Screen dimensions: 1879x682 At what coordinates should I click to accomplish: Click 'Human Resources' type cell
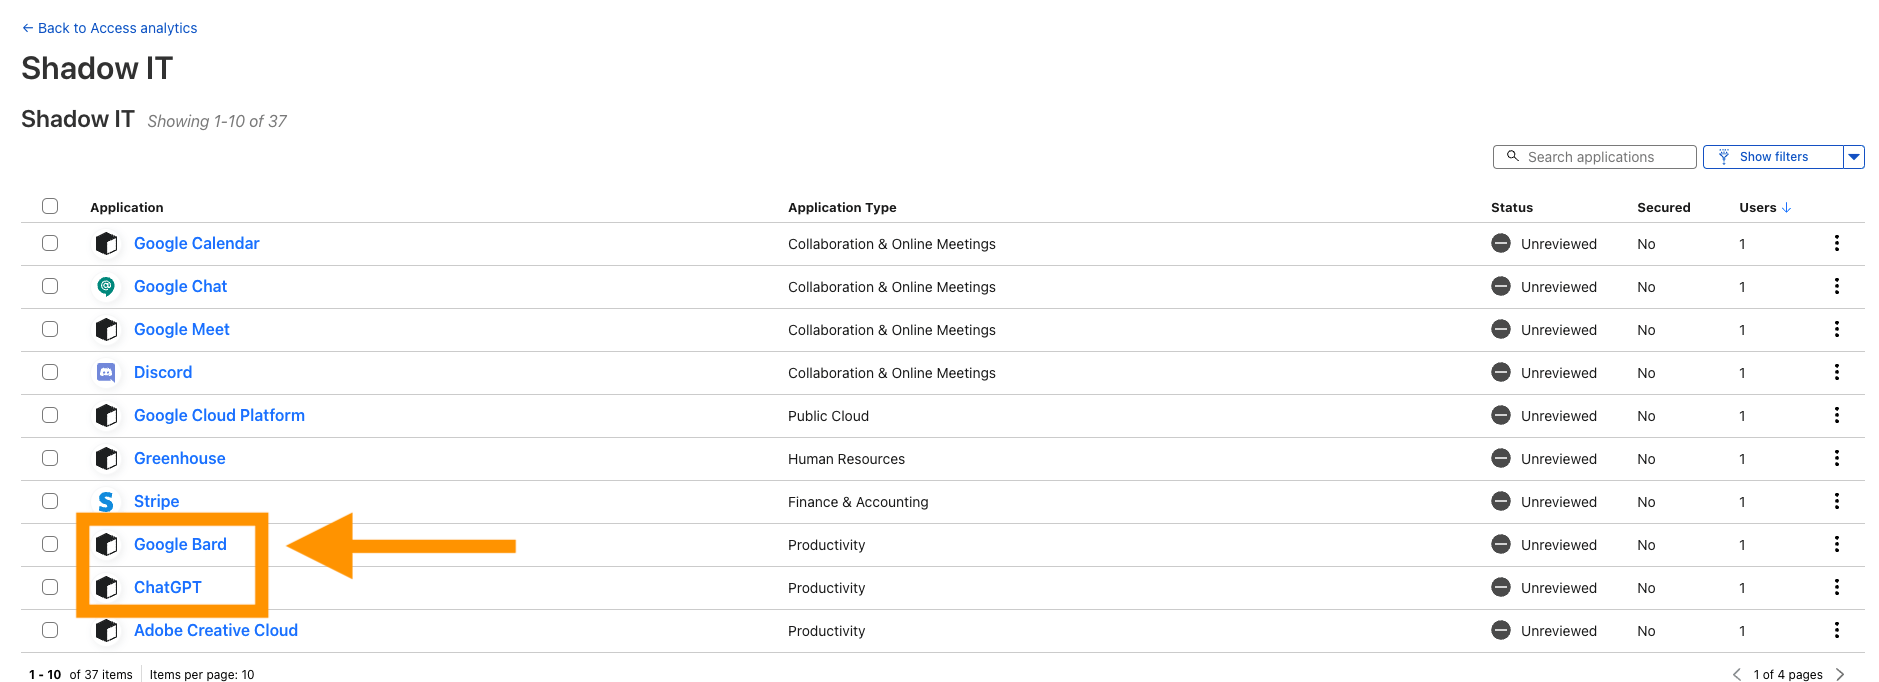coord(846,459)
